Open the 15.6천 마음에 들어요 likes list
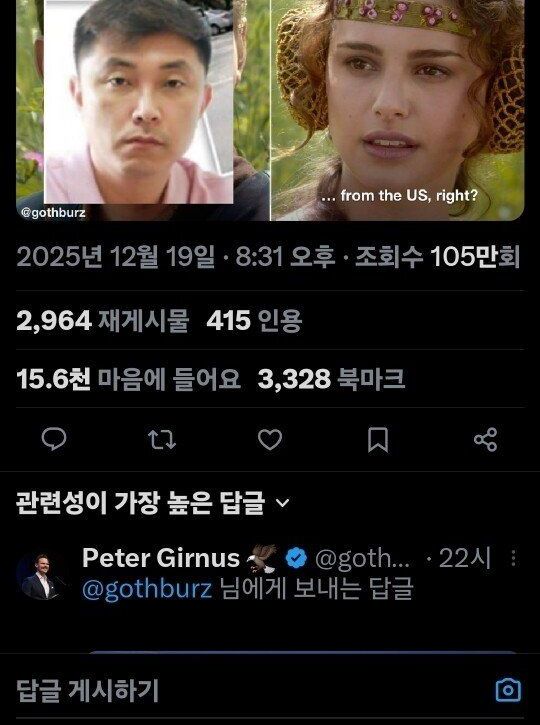Image resolution: width=540 pixels, height=725 pixels. pyautogui.click(x=129, y=379)
